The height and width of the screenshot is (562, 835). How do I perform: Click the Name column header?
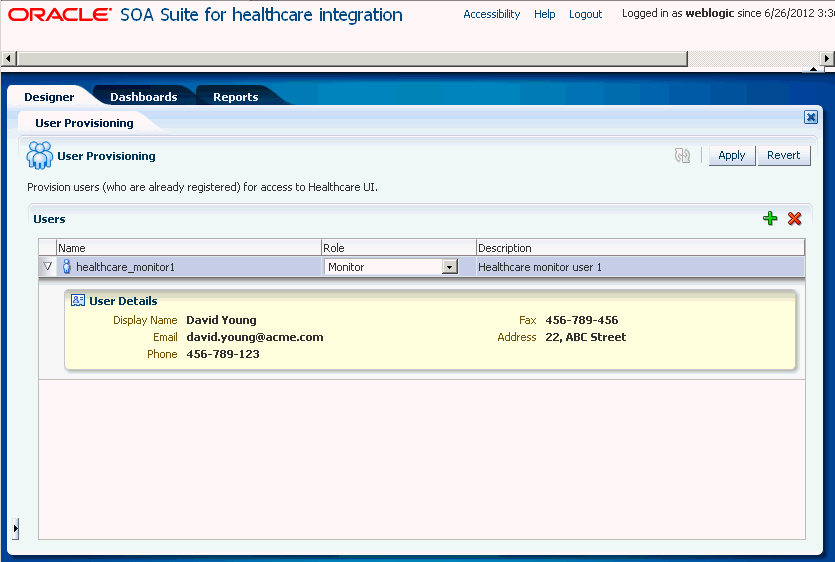pos(189,248)
